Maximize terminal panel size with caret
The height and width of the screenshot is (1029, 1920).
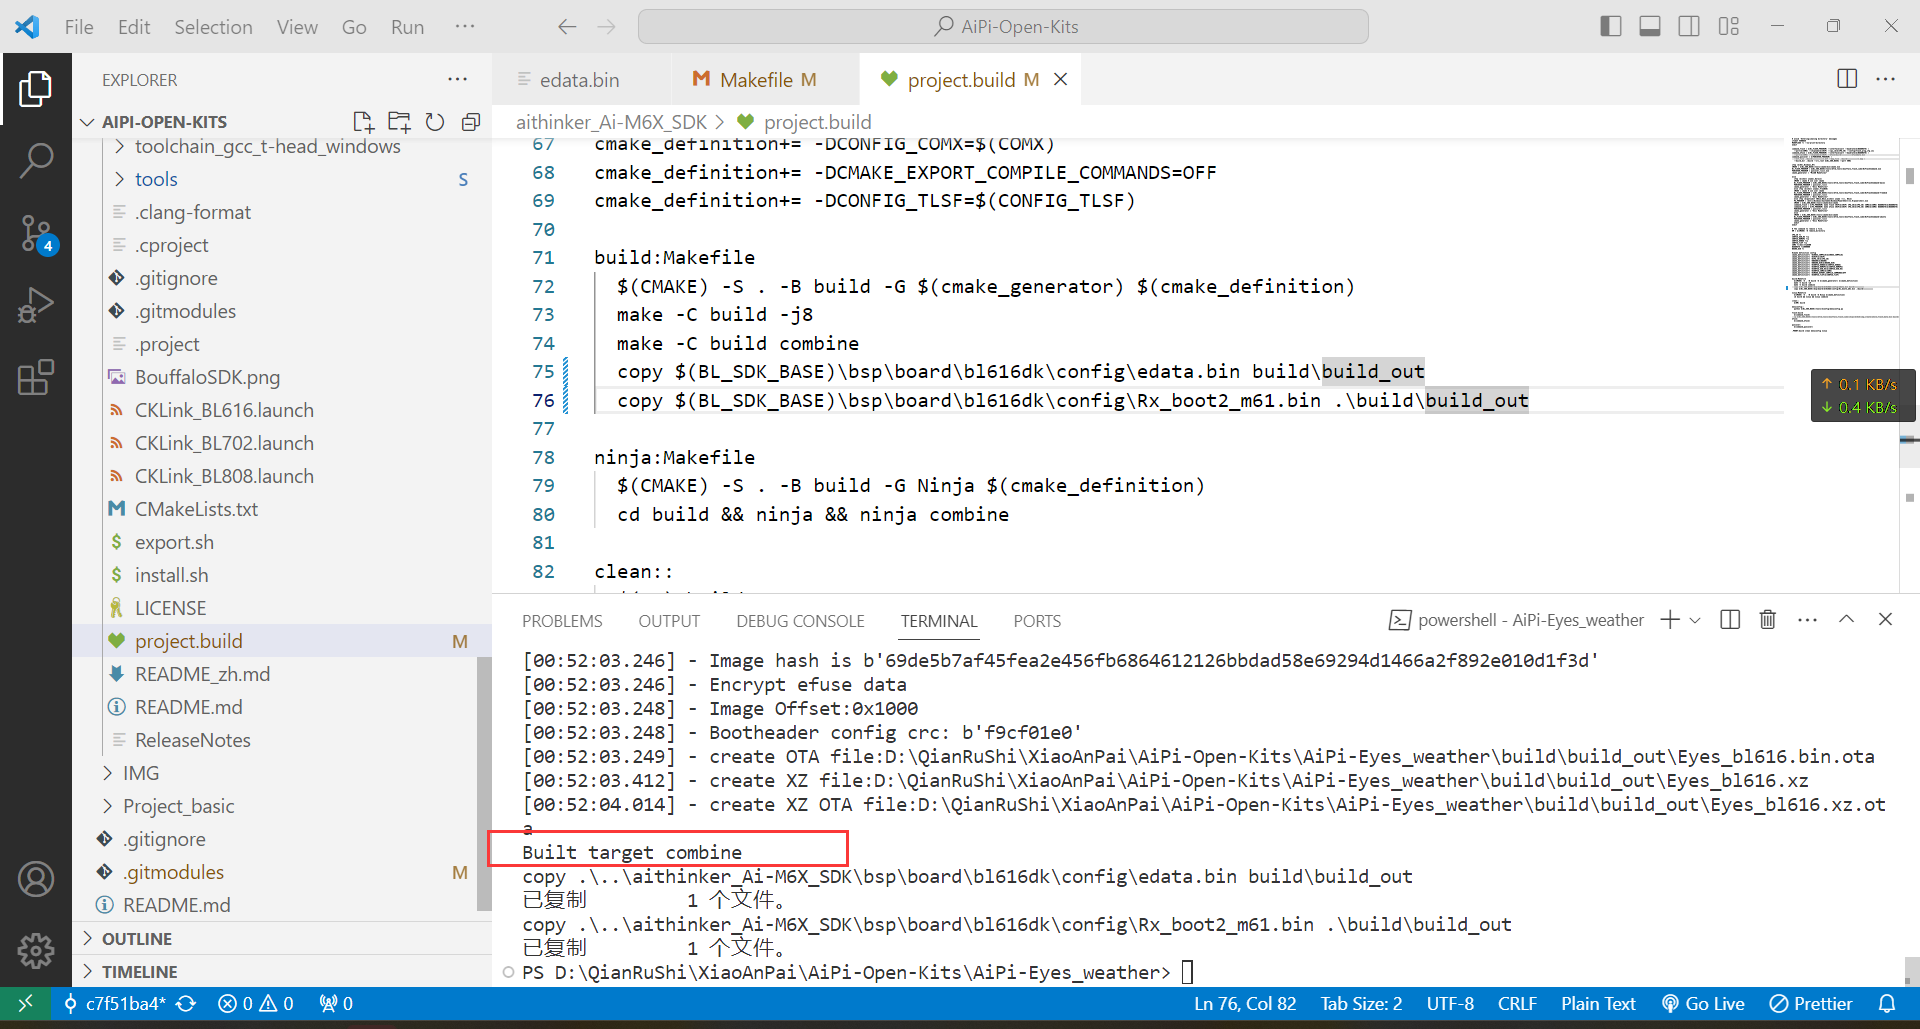pos(1846,620)
